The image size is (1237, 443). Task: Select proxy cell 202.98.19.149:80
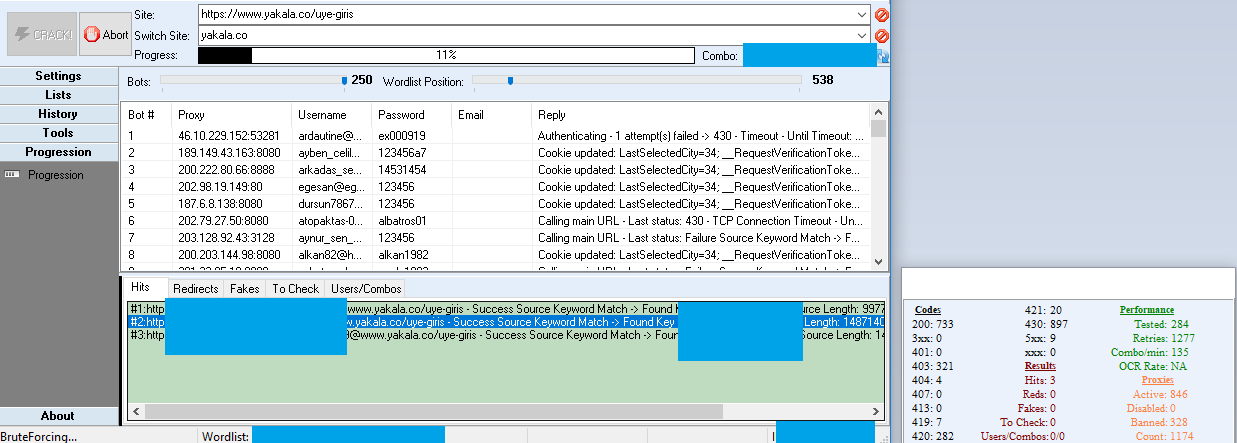(x=220, y=186)
